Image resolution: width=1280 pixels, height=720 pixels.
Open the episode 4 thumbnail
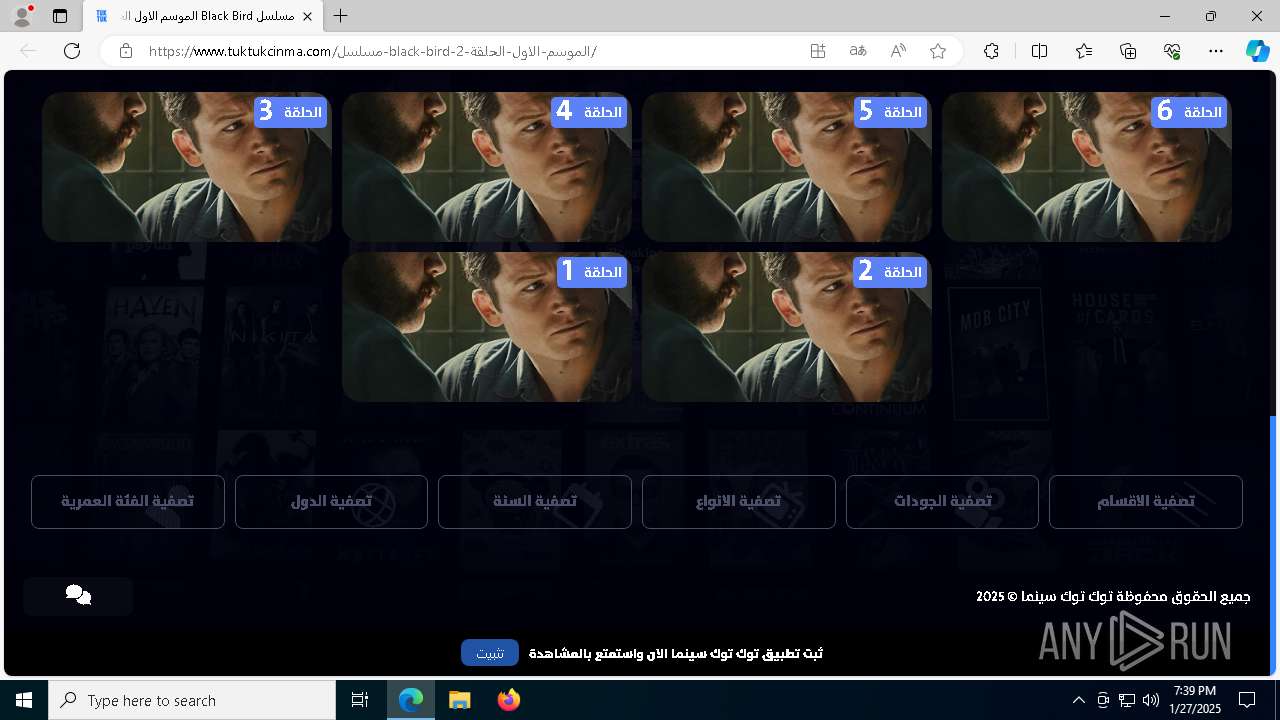(487, 167)
